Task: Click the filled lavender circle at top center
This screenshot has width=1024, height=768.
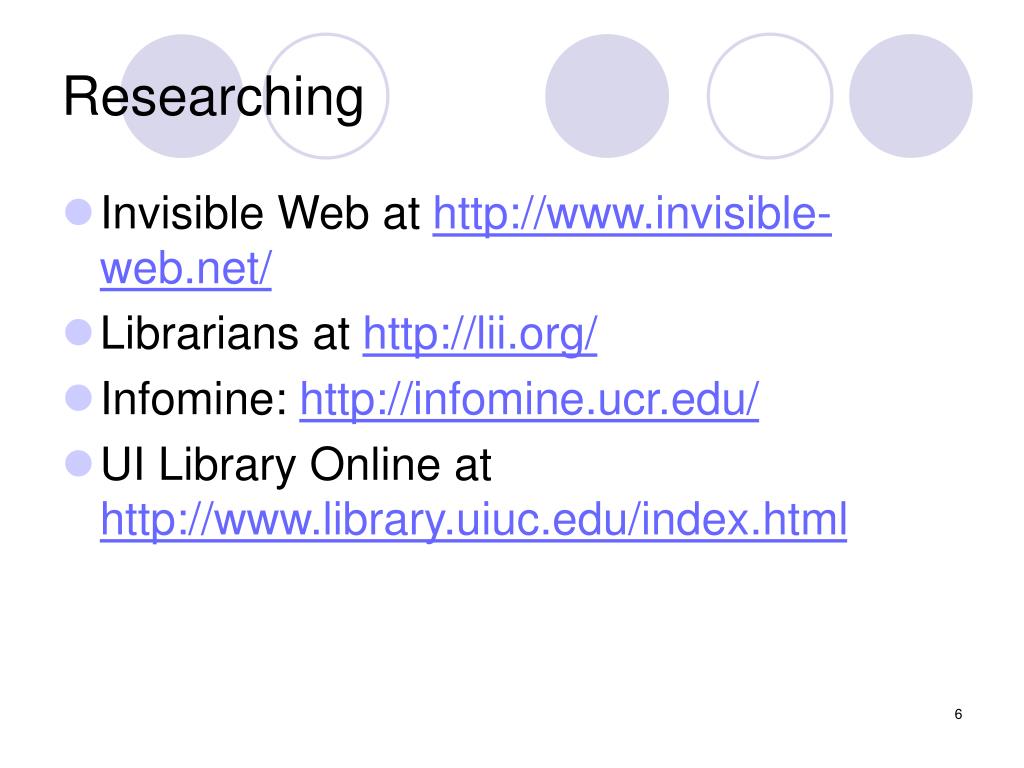Action: [x=607, y=96]
